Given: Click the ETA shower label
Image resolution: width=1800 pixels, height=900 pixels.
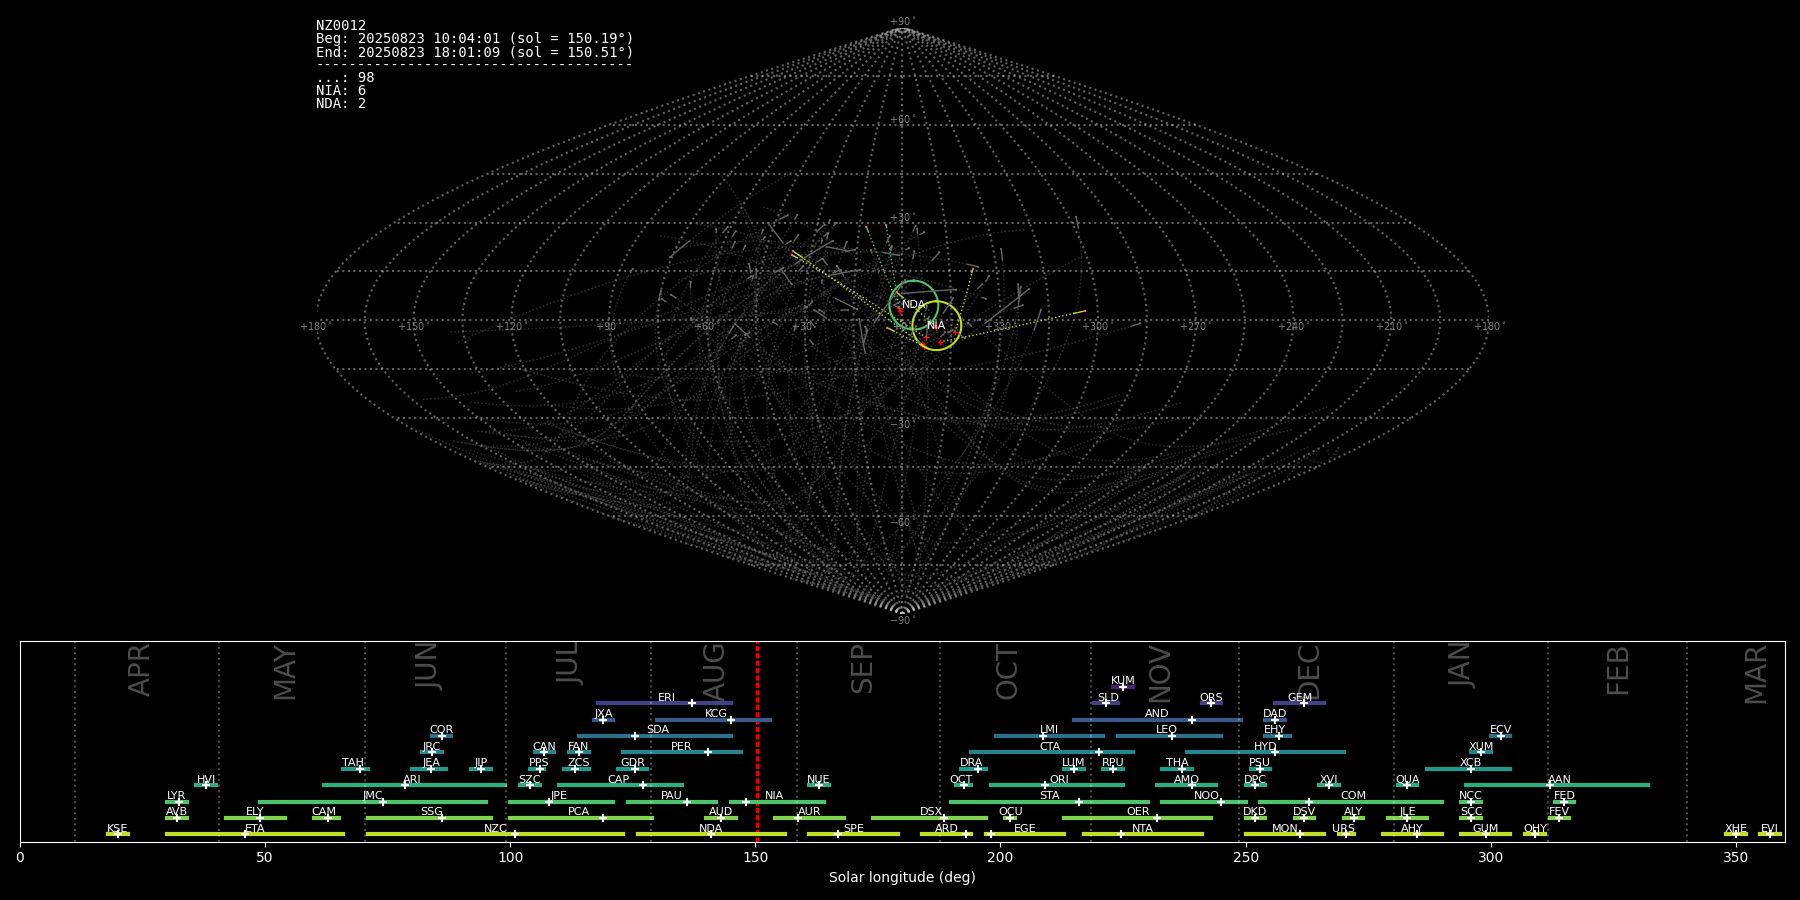Looking at the screenshot, I should 255,829.
